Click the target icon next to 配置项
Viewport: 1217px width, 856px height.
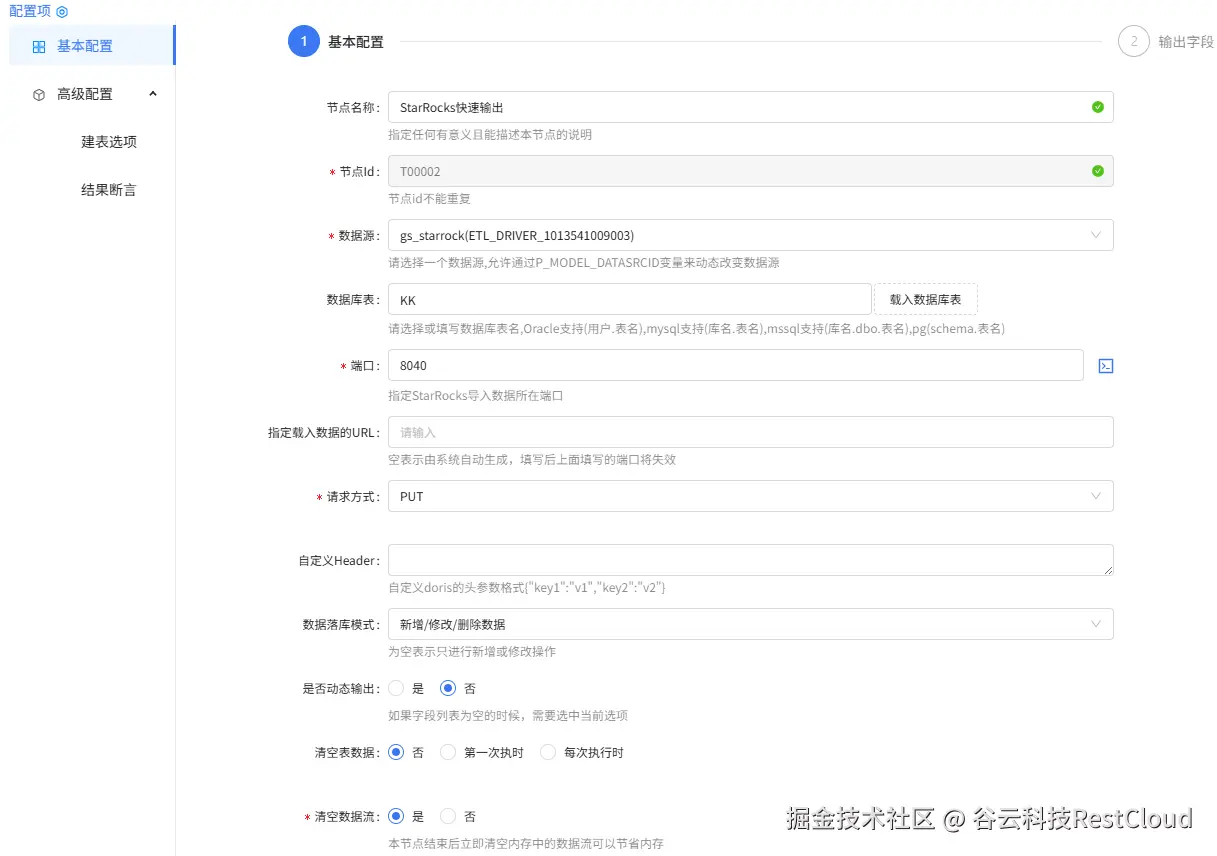click(62, 11)
